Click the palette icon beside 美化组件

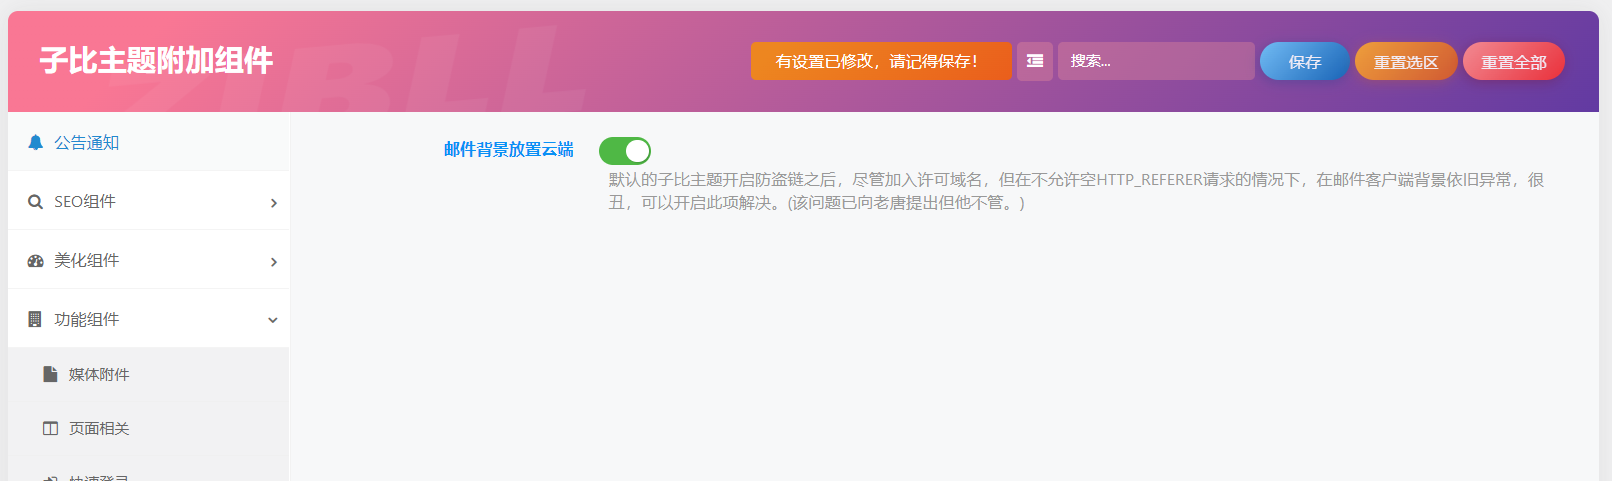[x=35, y=260]
